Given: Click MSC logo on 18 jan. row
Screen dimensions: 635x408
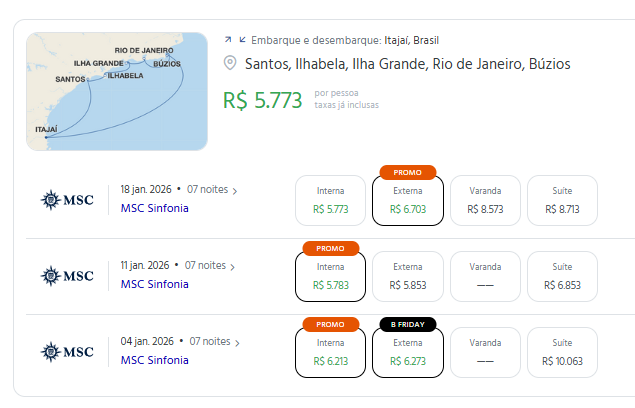Looking at the screenshot, I should (x=67, y=200).
